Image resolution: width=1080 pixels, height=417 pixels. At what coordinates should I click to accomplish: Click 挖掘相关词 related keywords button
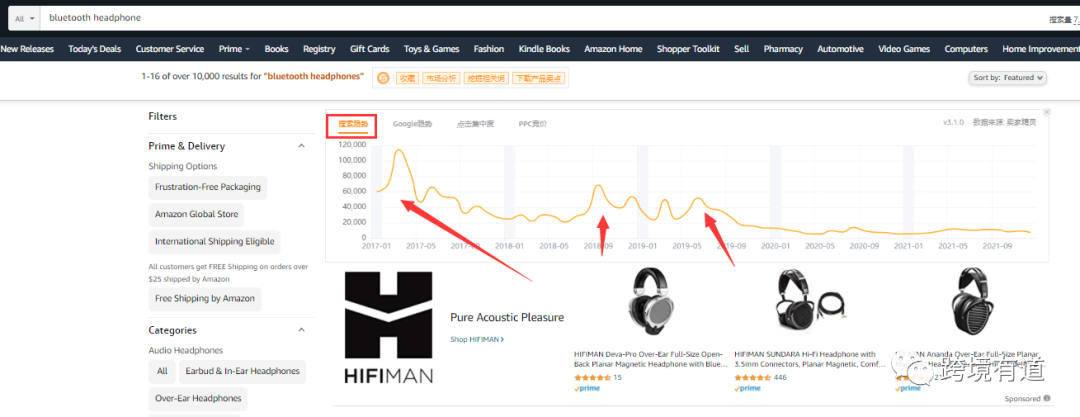486,79
